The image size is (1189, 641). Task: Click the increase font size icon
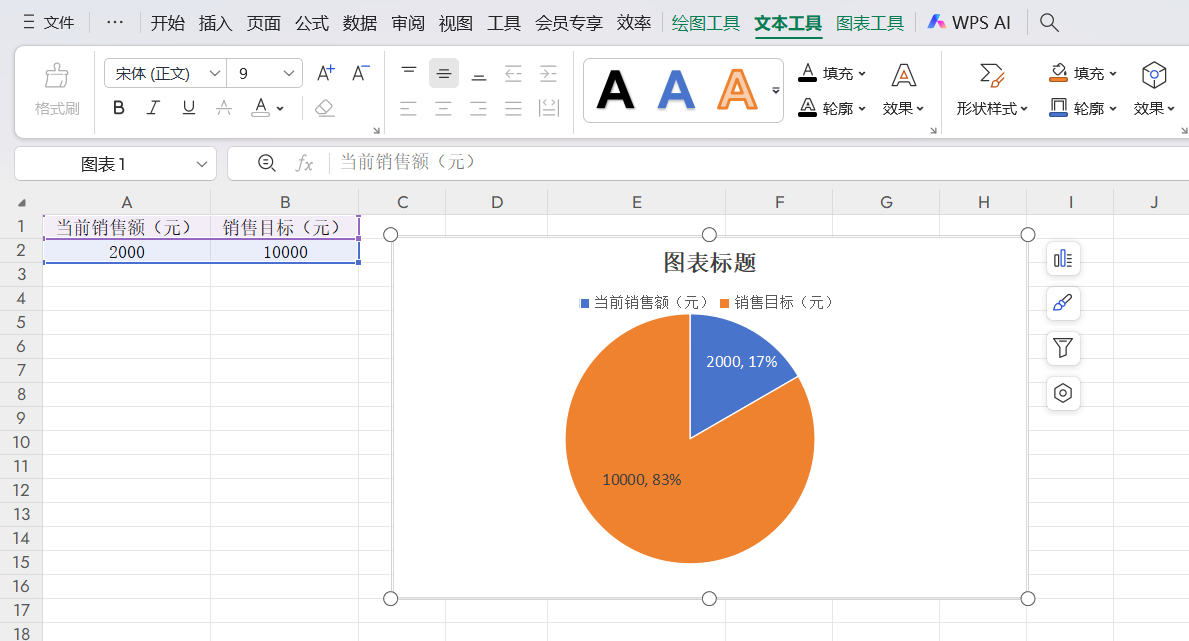pos(323,72)
